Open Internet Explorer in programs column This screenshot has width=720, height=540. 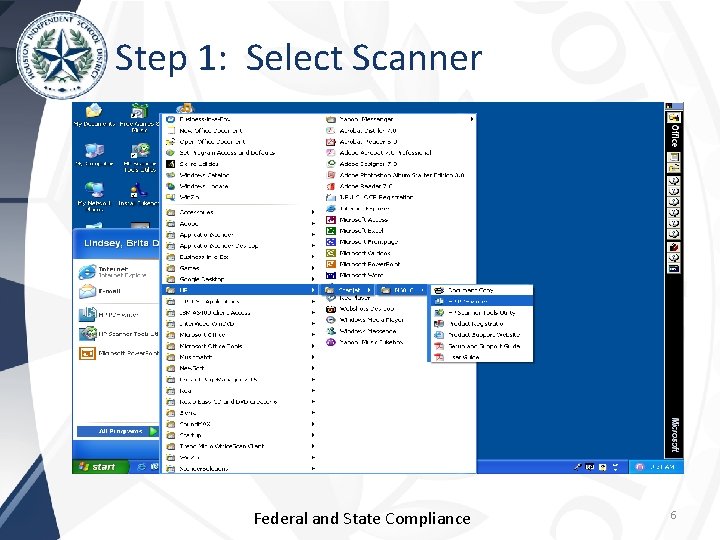358,208
